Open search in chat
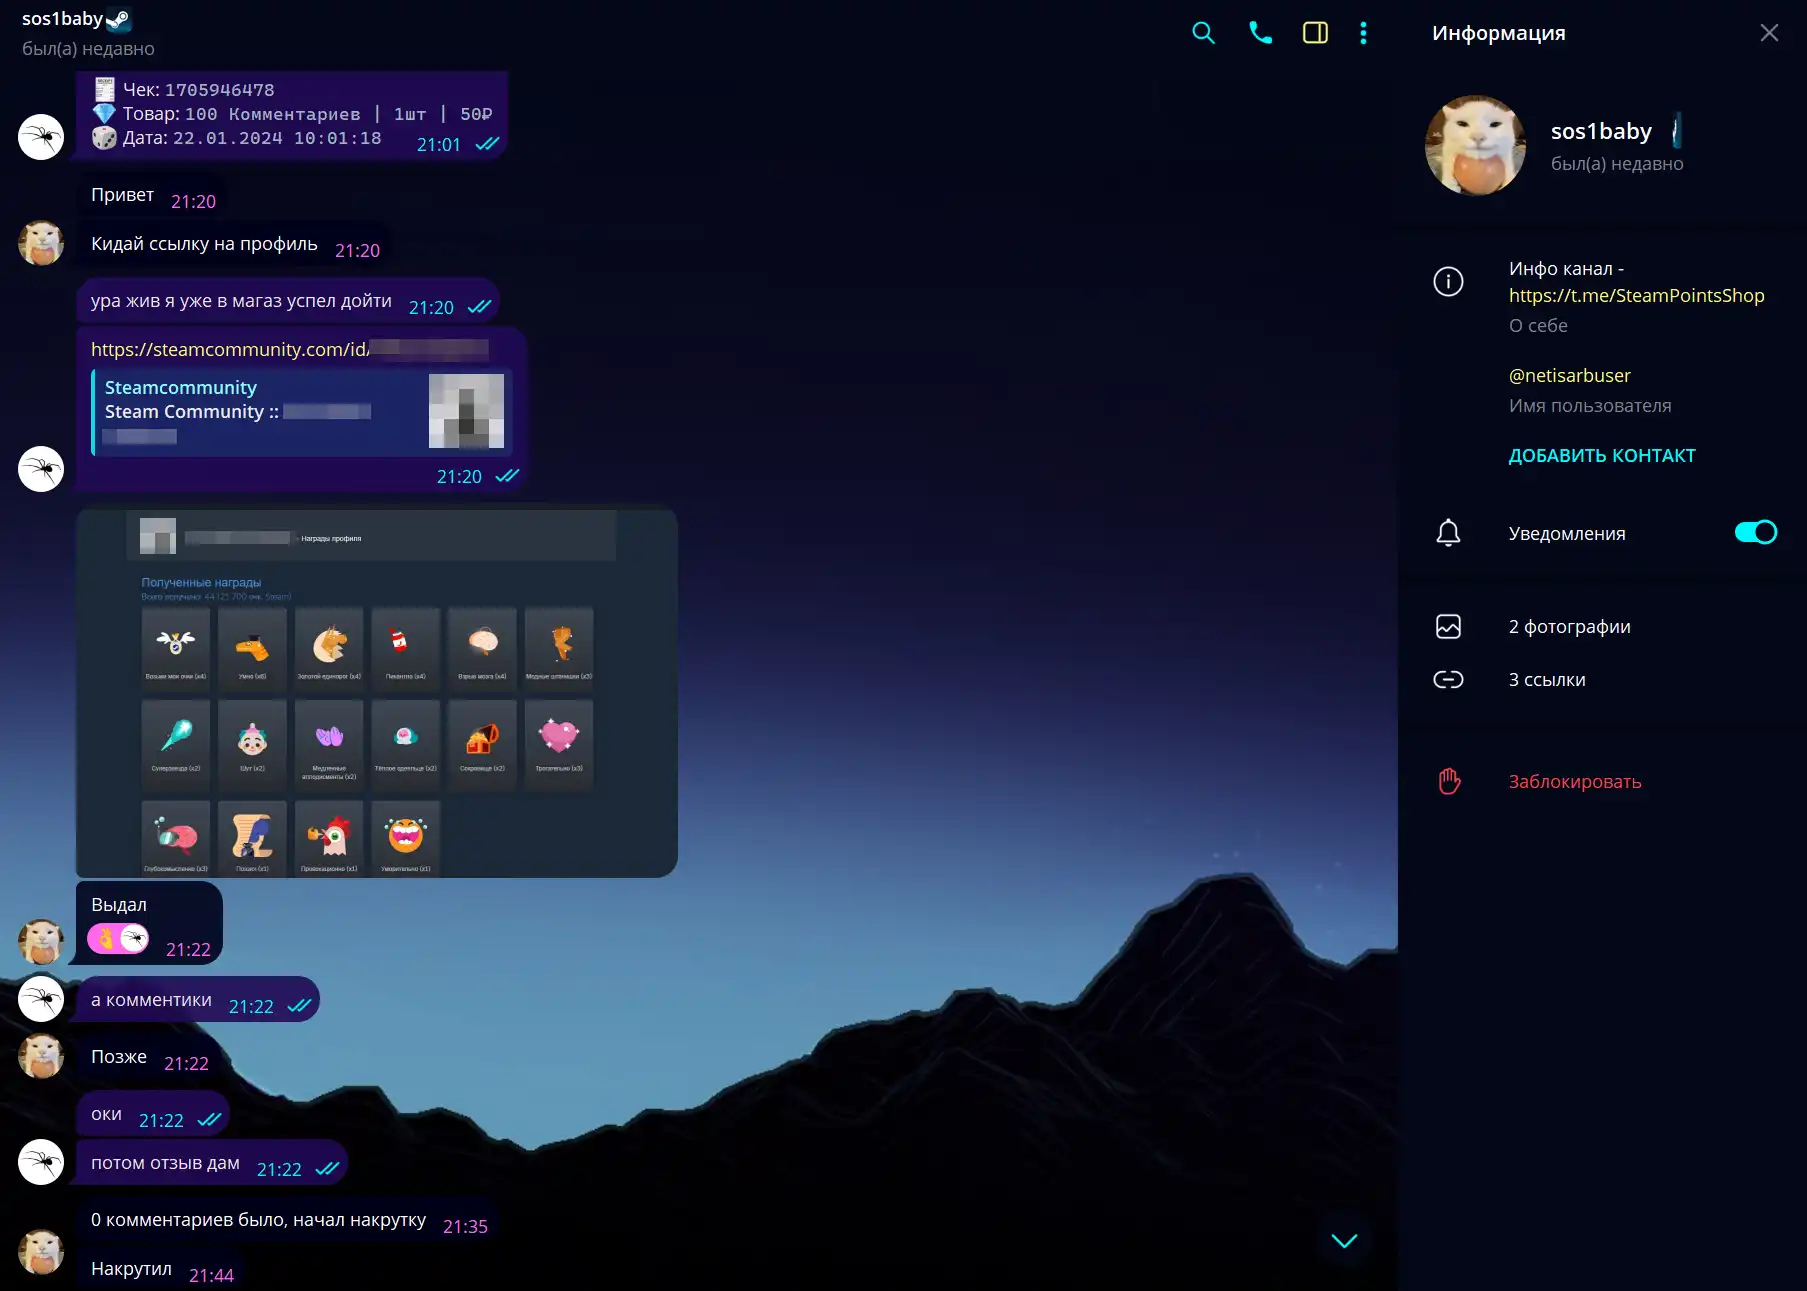The image size is (1807, 1291). [x=1203, y=33]
